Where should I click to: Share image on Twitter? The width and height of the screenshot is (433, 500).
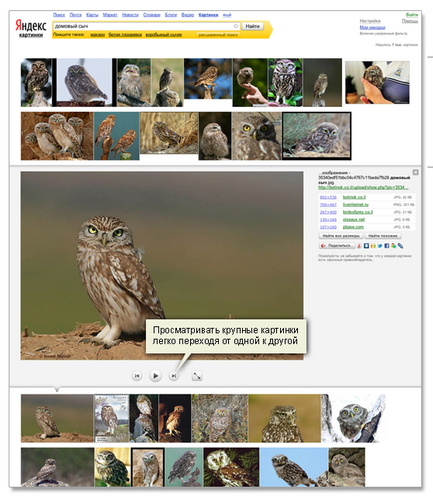pyautogui.click(x=380, y=246)
